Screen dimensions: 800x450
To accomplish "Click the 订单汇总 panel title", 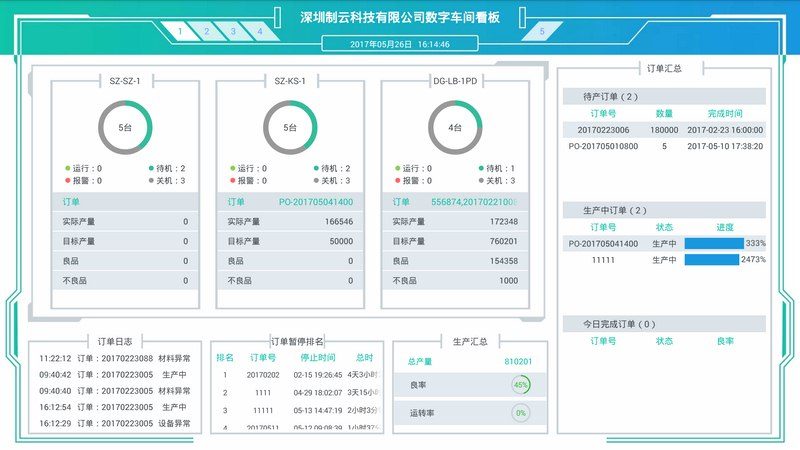I will 664,68.
